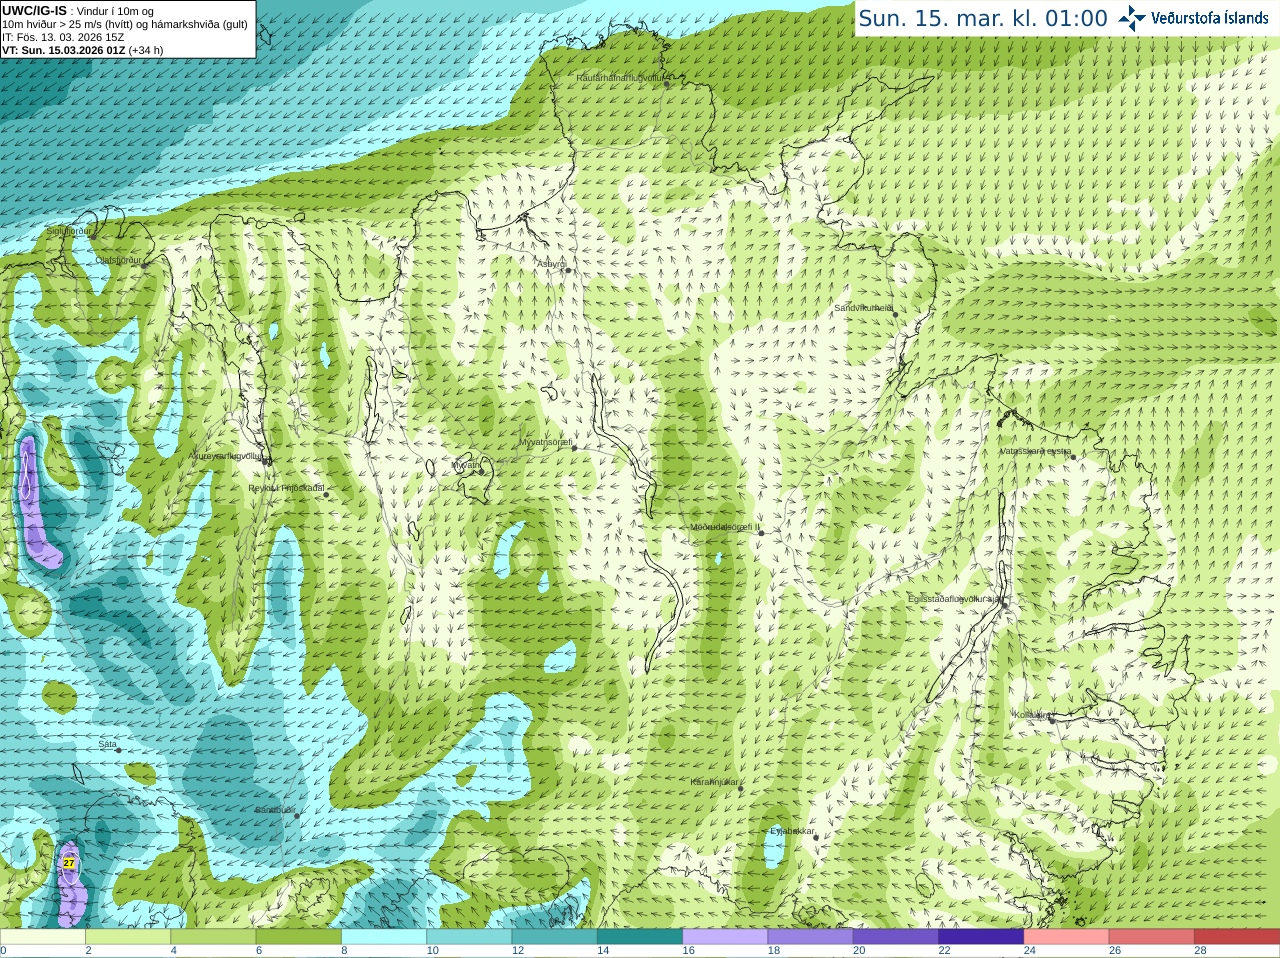Pick the pink 24–26 scale swatch
This screenshot has height=958, width=1280.
tap(1066, 937)
